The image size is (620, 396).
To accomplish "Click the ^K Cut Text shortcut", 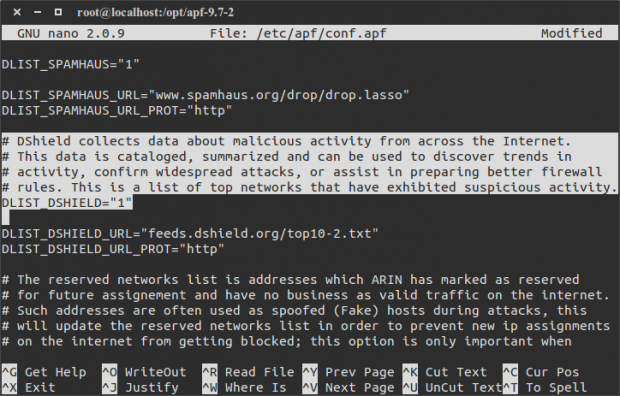I will click(x=444, y=372).
